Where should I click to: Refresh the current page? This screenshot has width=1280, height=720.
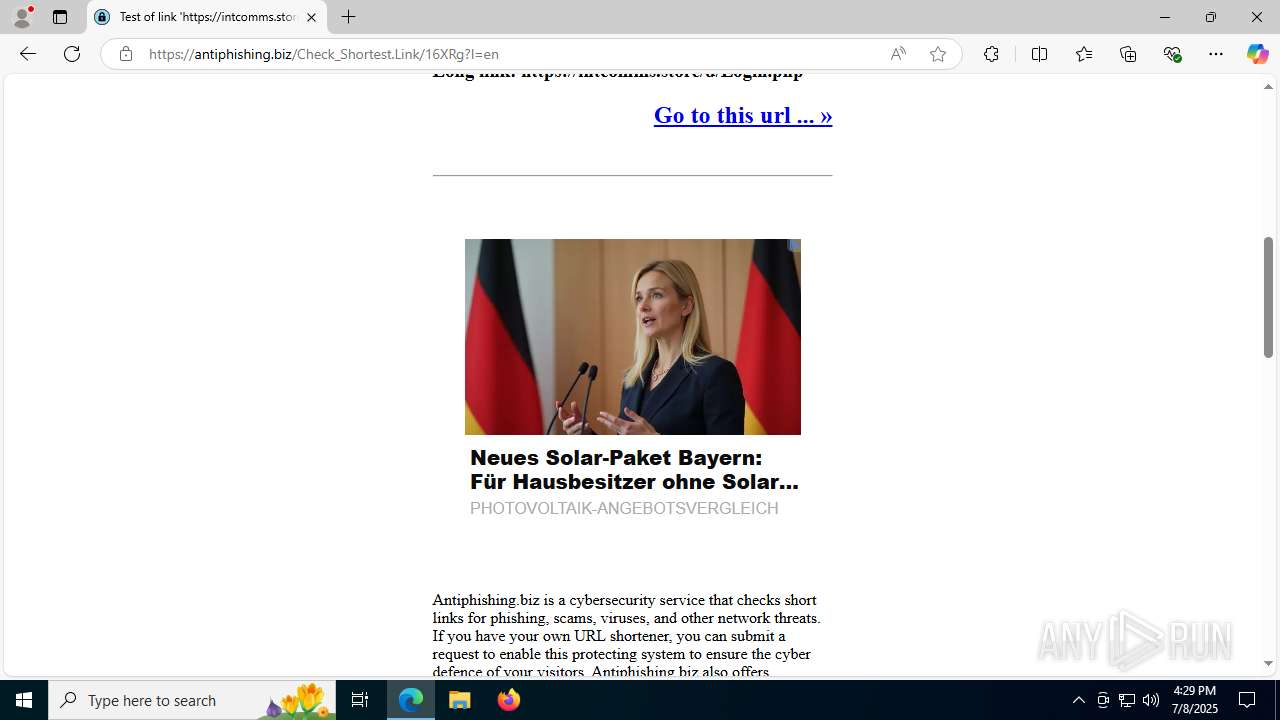[72, 54]
